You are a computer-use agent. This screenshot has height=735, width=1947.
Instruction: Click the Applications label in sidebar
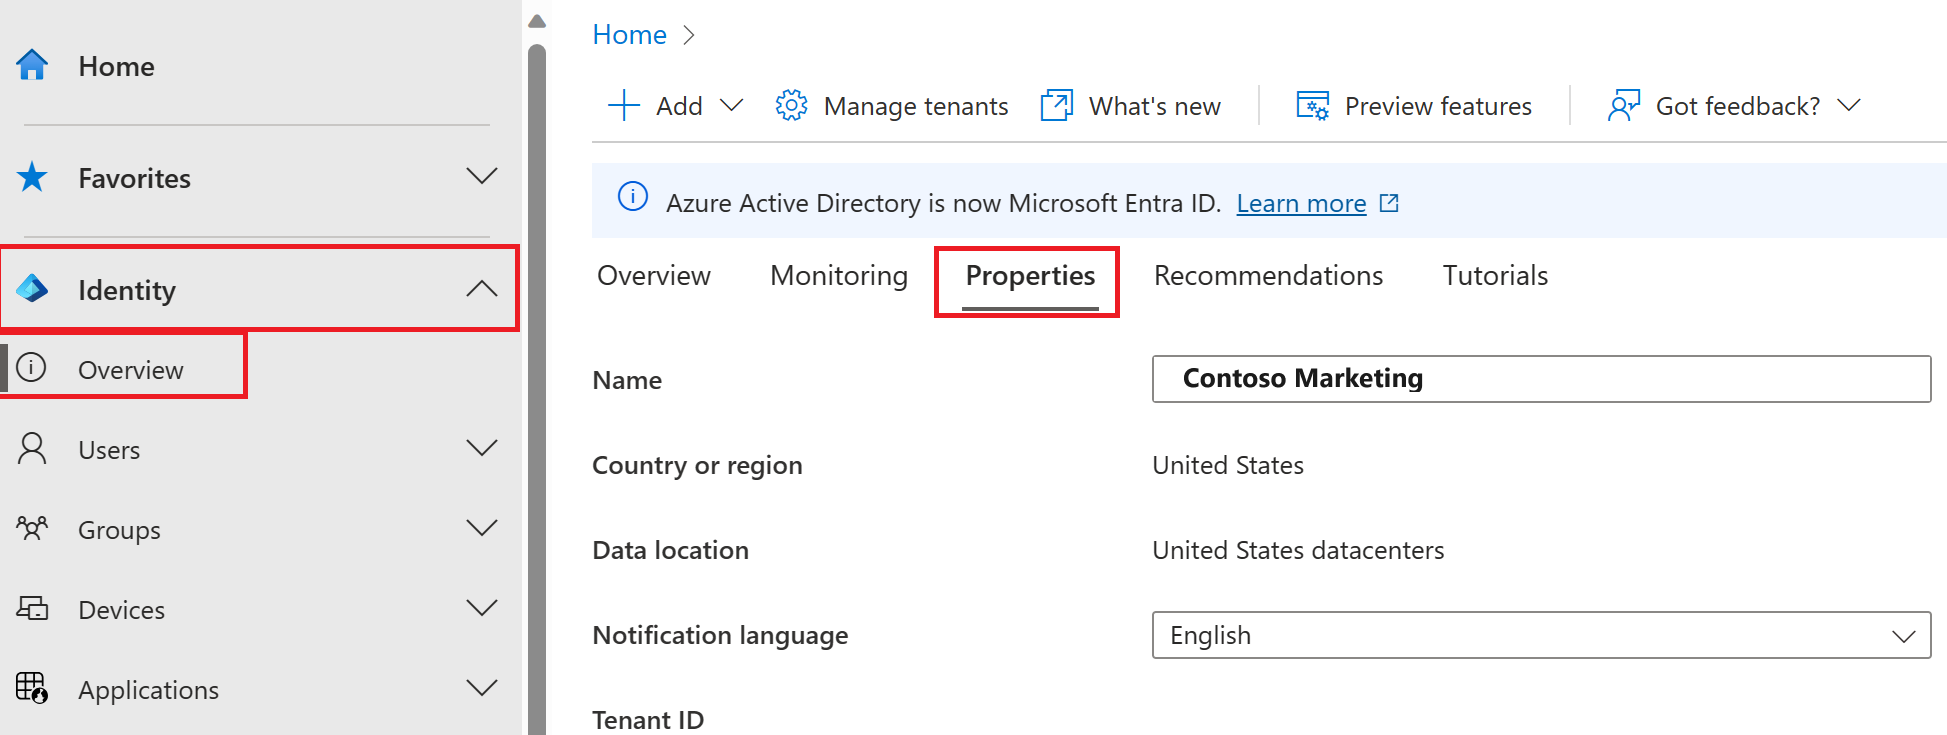[x=148, y=690]
